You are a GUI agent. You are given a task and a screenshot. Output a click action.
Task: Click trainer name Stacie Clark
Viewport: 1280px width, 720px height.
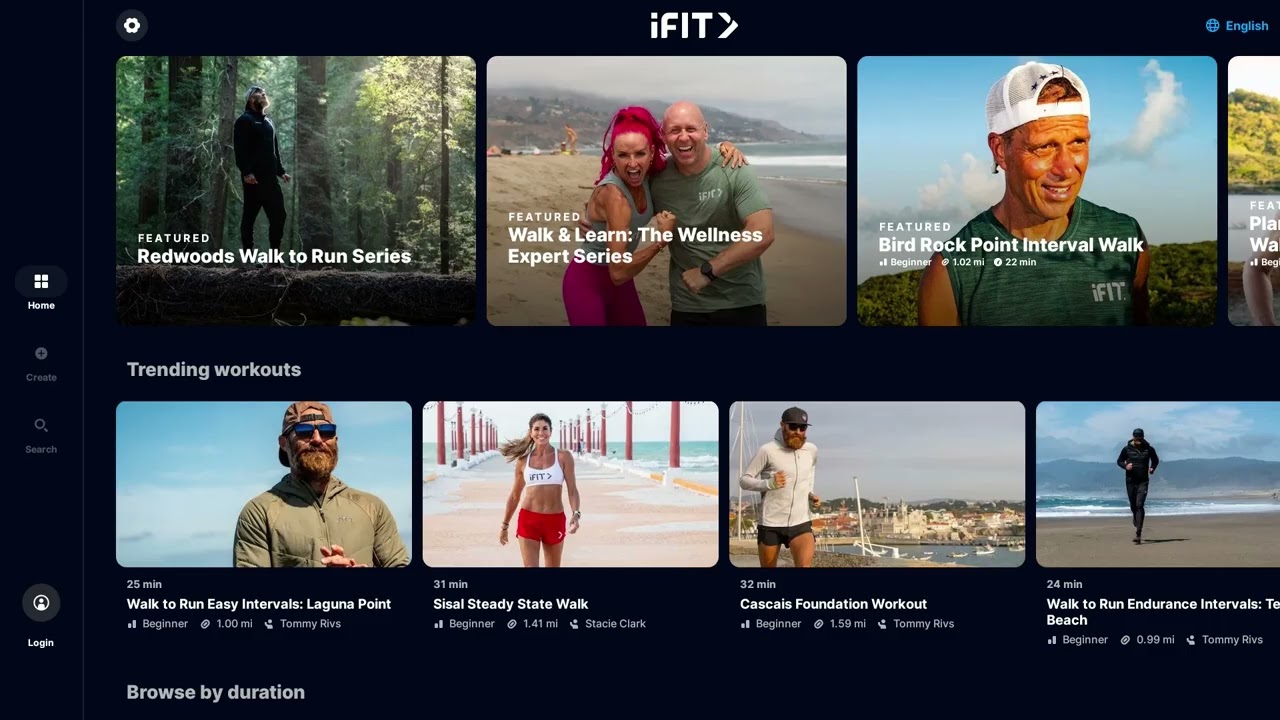616,624
